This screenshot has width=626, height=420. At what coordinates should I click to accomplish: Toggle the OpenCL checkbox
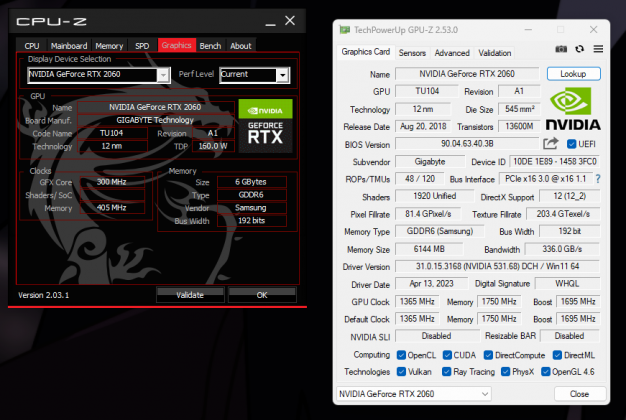point(401,354)
